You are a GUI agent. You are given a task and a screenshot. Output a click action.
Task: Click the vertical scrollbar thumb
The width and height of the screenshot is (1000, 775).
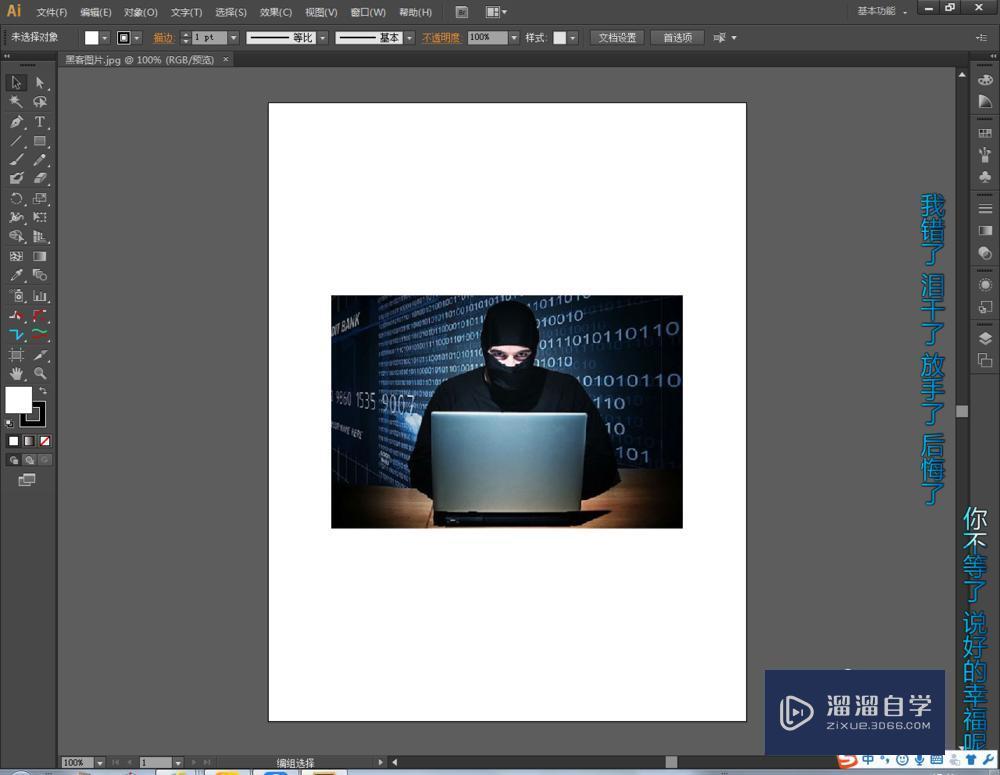pos(962,411)
